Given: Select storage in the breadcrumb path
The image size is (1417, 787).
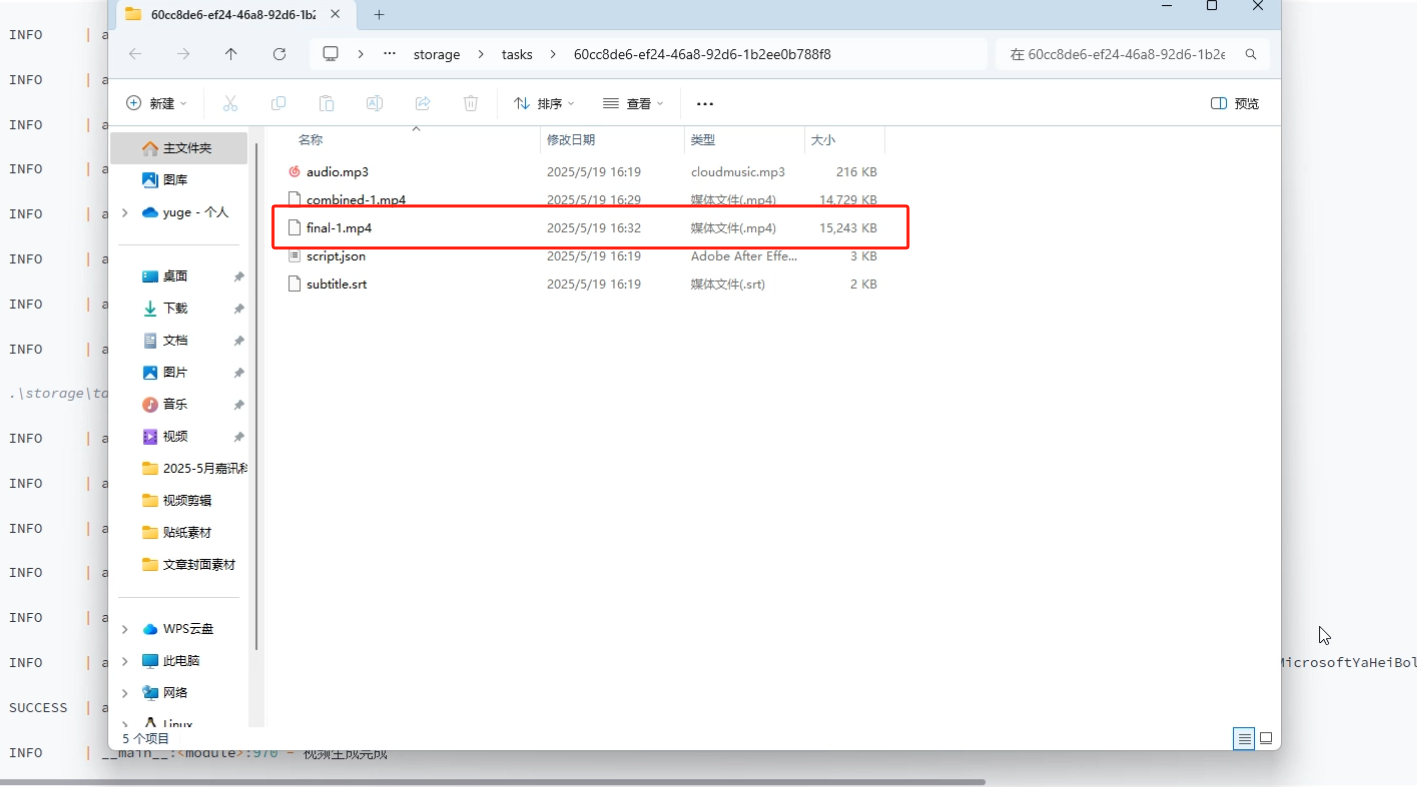Looking at the screenshot, I should (x=437, y=54).
